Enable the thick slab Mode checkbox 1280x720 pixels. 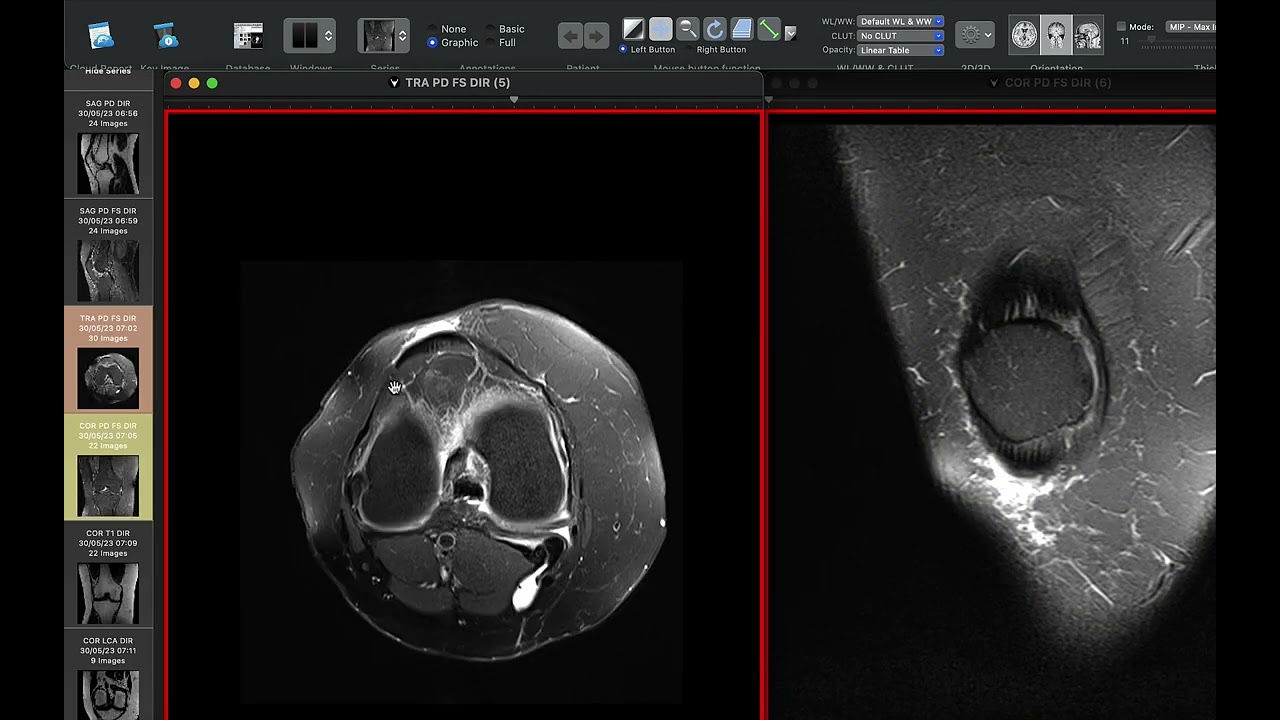coord(1121,27)
